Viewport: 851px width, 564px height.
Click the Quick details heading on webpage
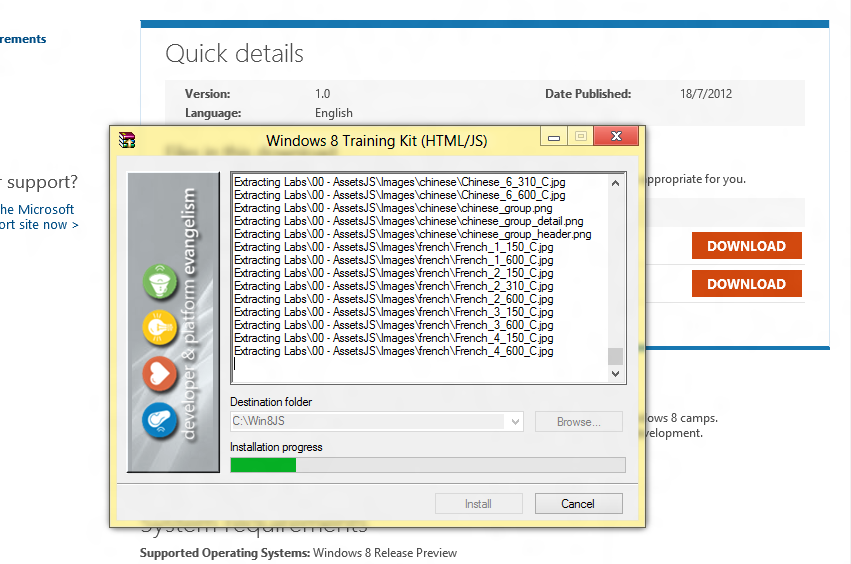234,54
